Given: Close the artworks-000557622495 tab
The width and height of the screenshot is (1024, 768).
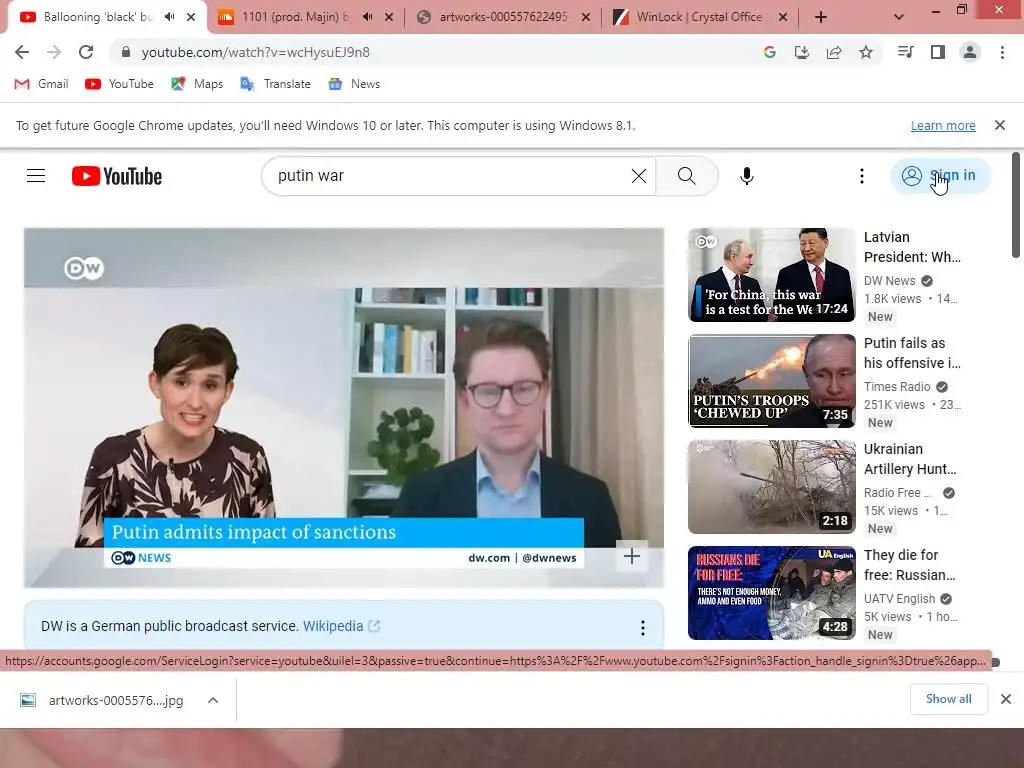Looking at the screenshot, I should tap(586, 17).
